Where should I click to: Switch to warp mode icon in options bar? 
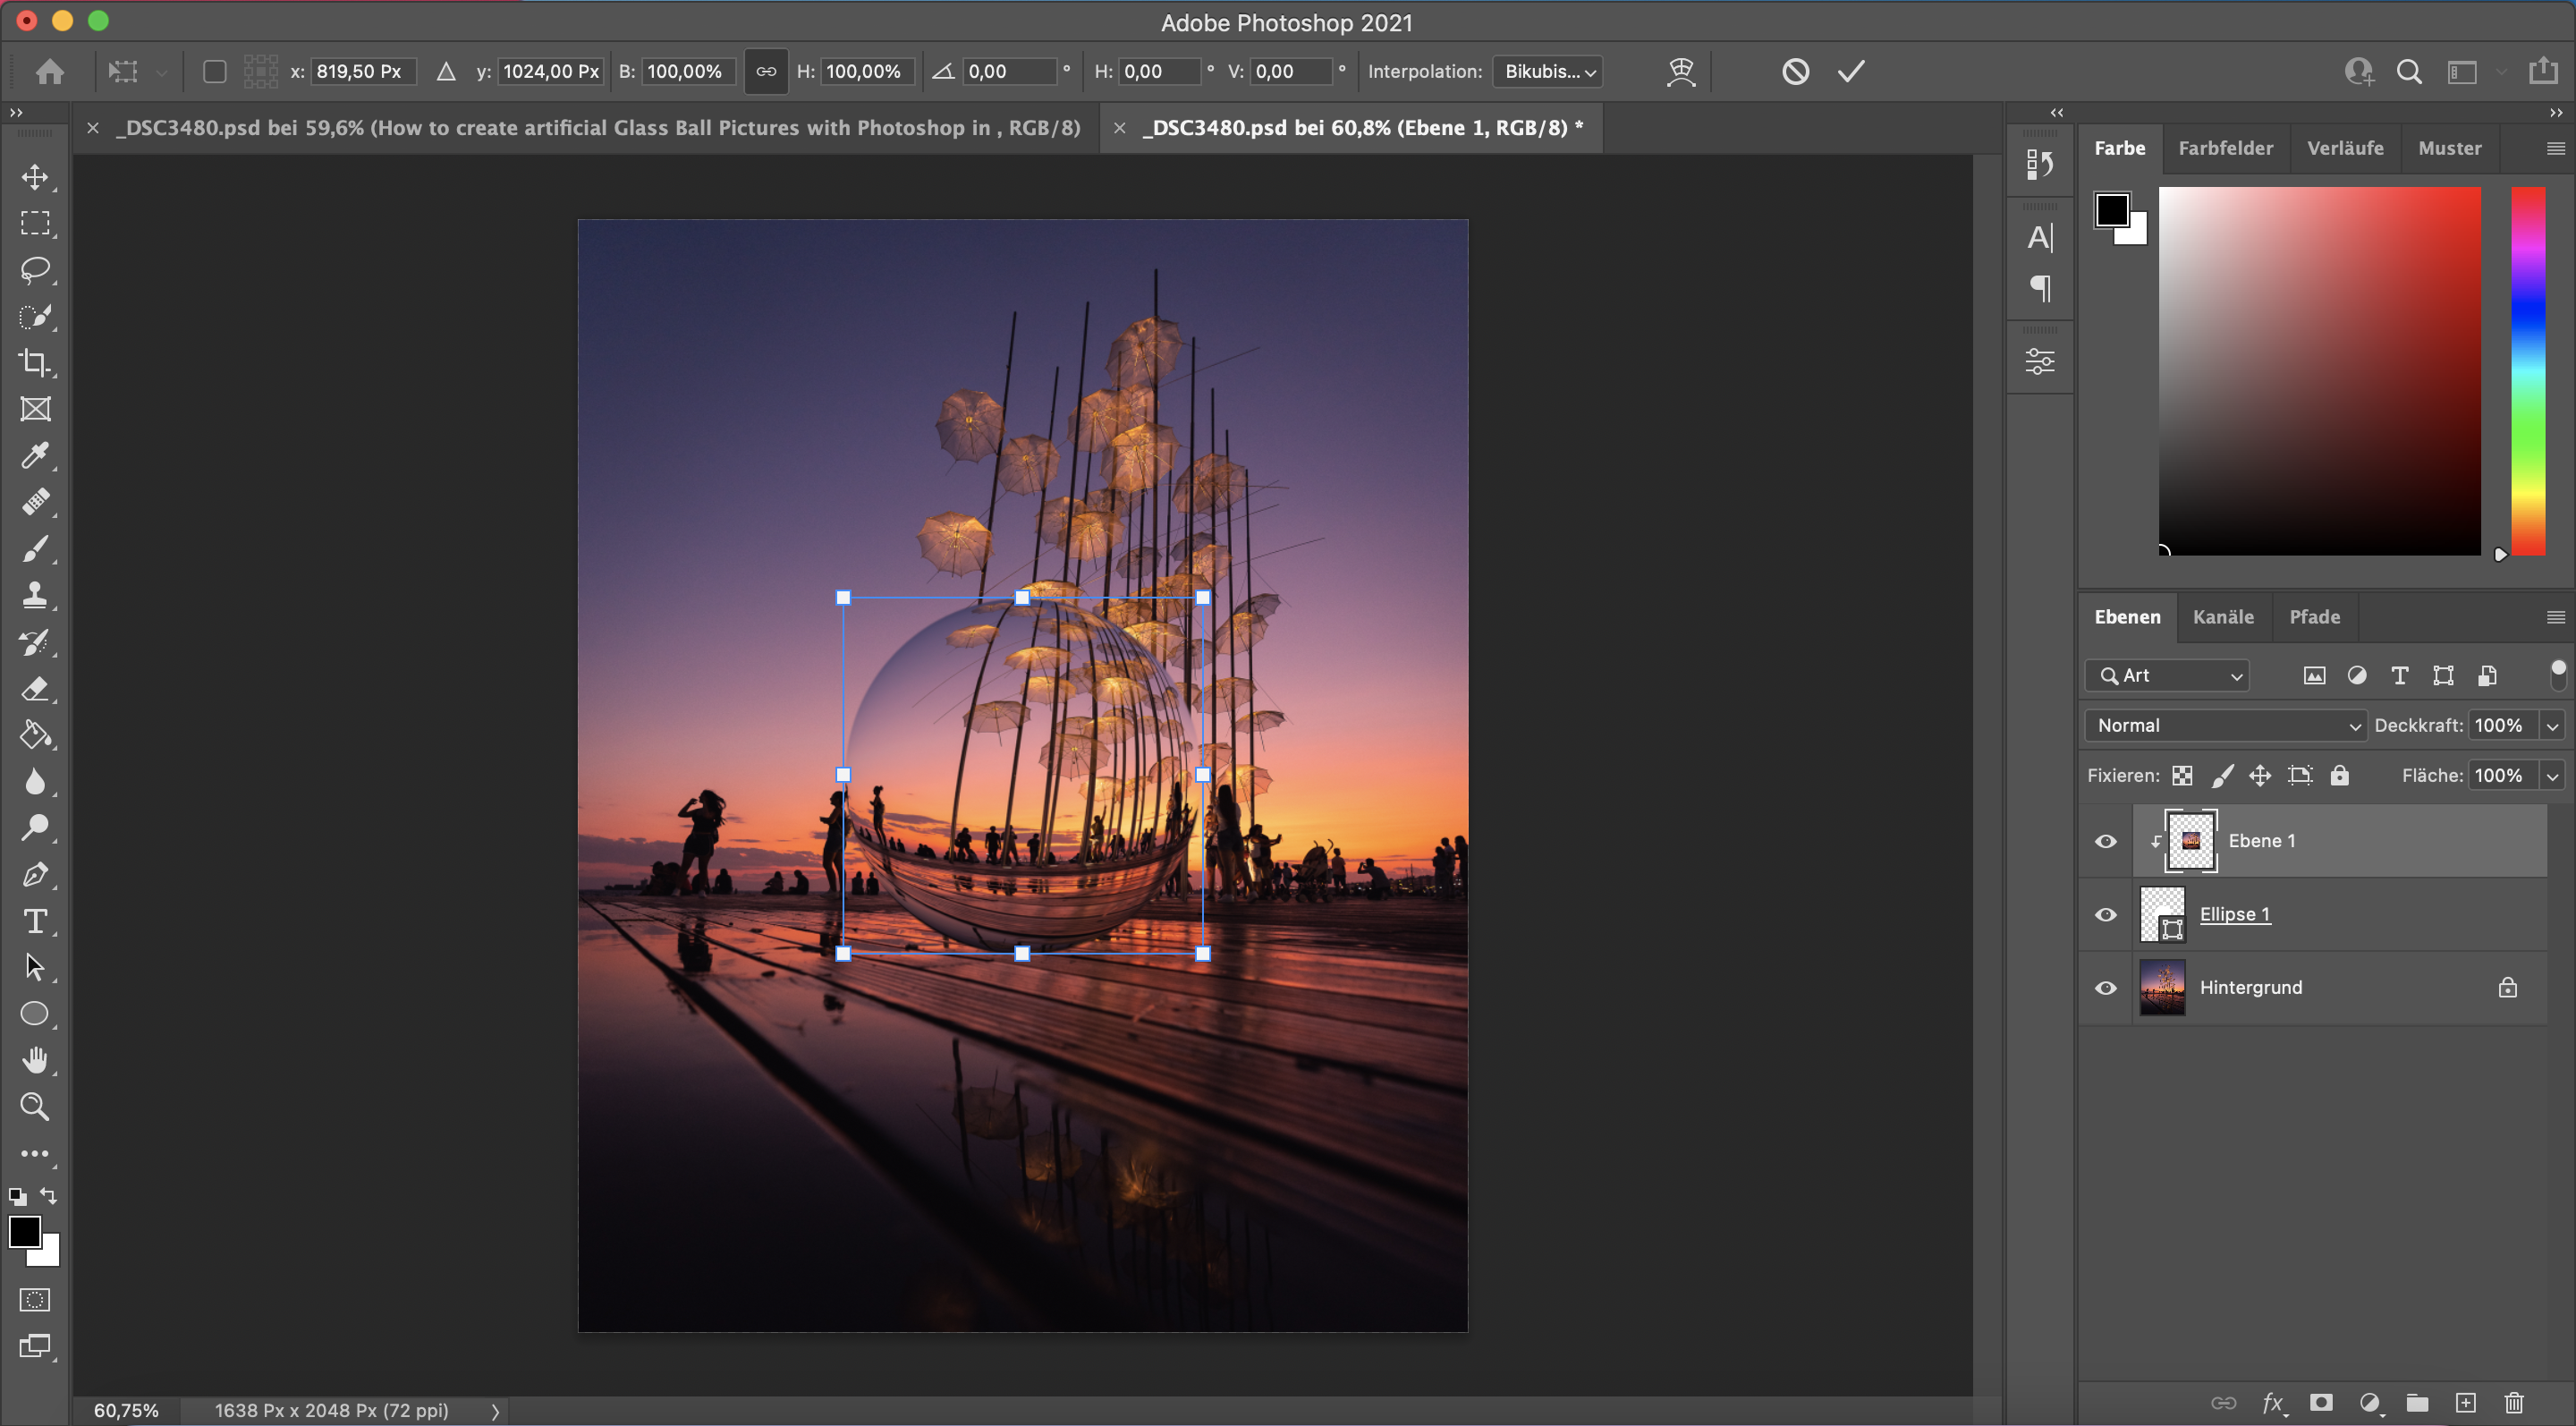[x=1681, y=71]
